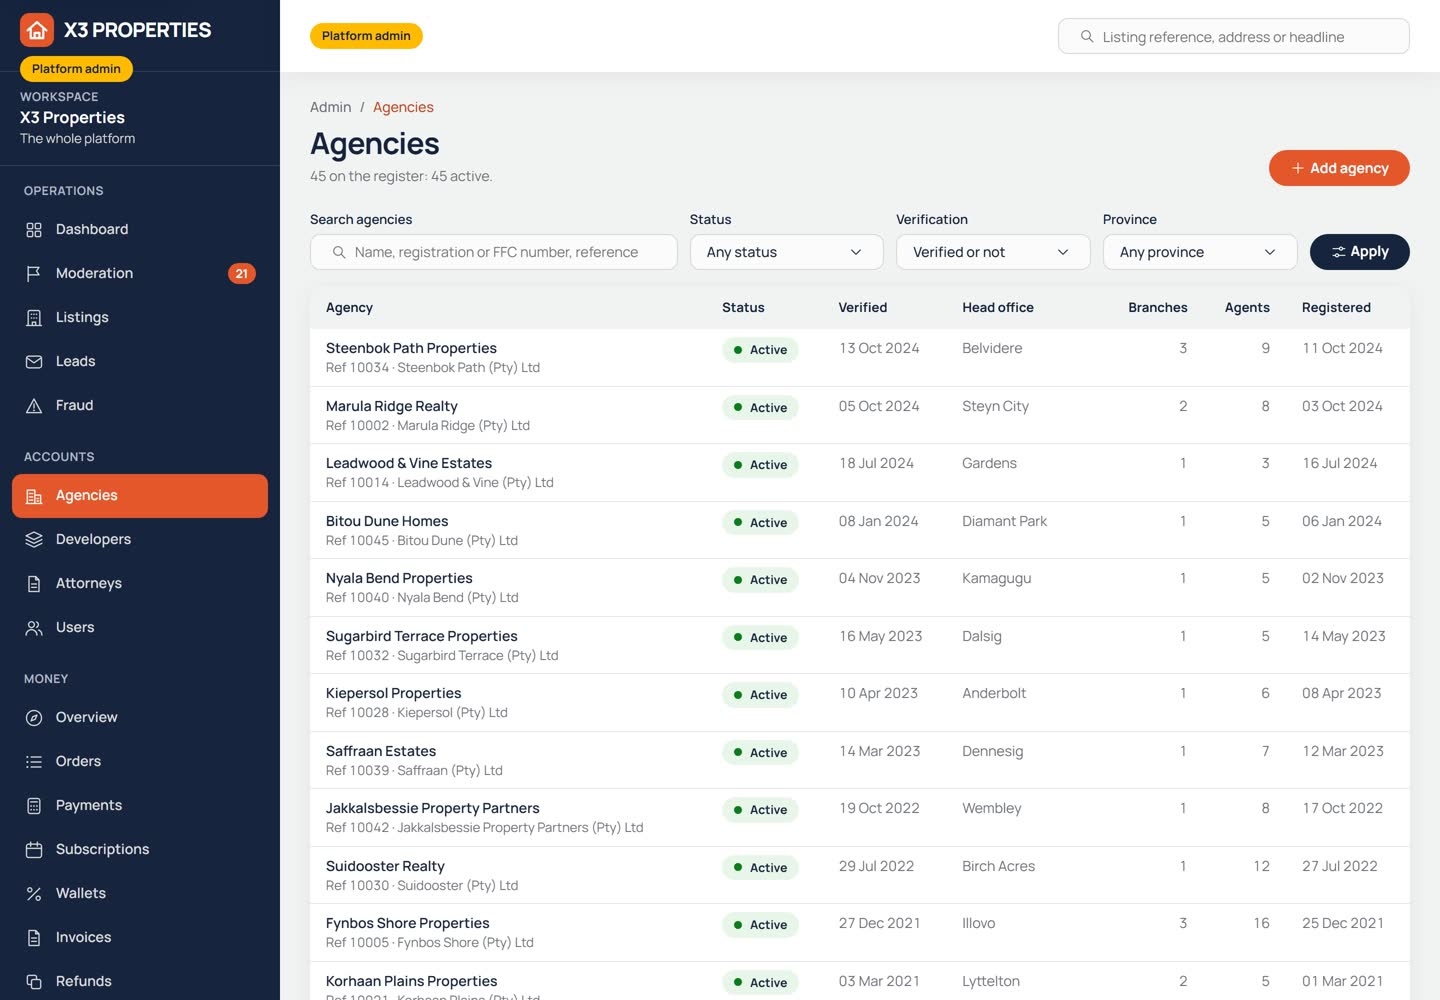This screenshot has width=1440, height=1000.
Task: Click the Attorneys document icon
Action: click(34, 583)
